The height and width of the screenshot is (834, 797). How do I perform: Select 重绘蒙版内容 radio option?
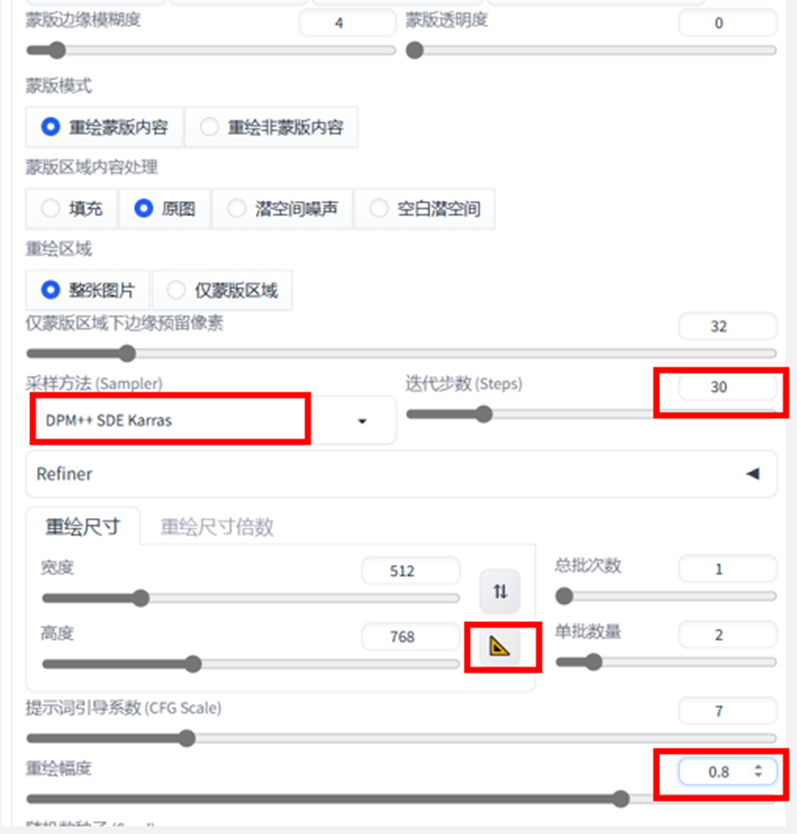pyautogui.click(x=104, y=127)
